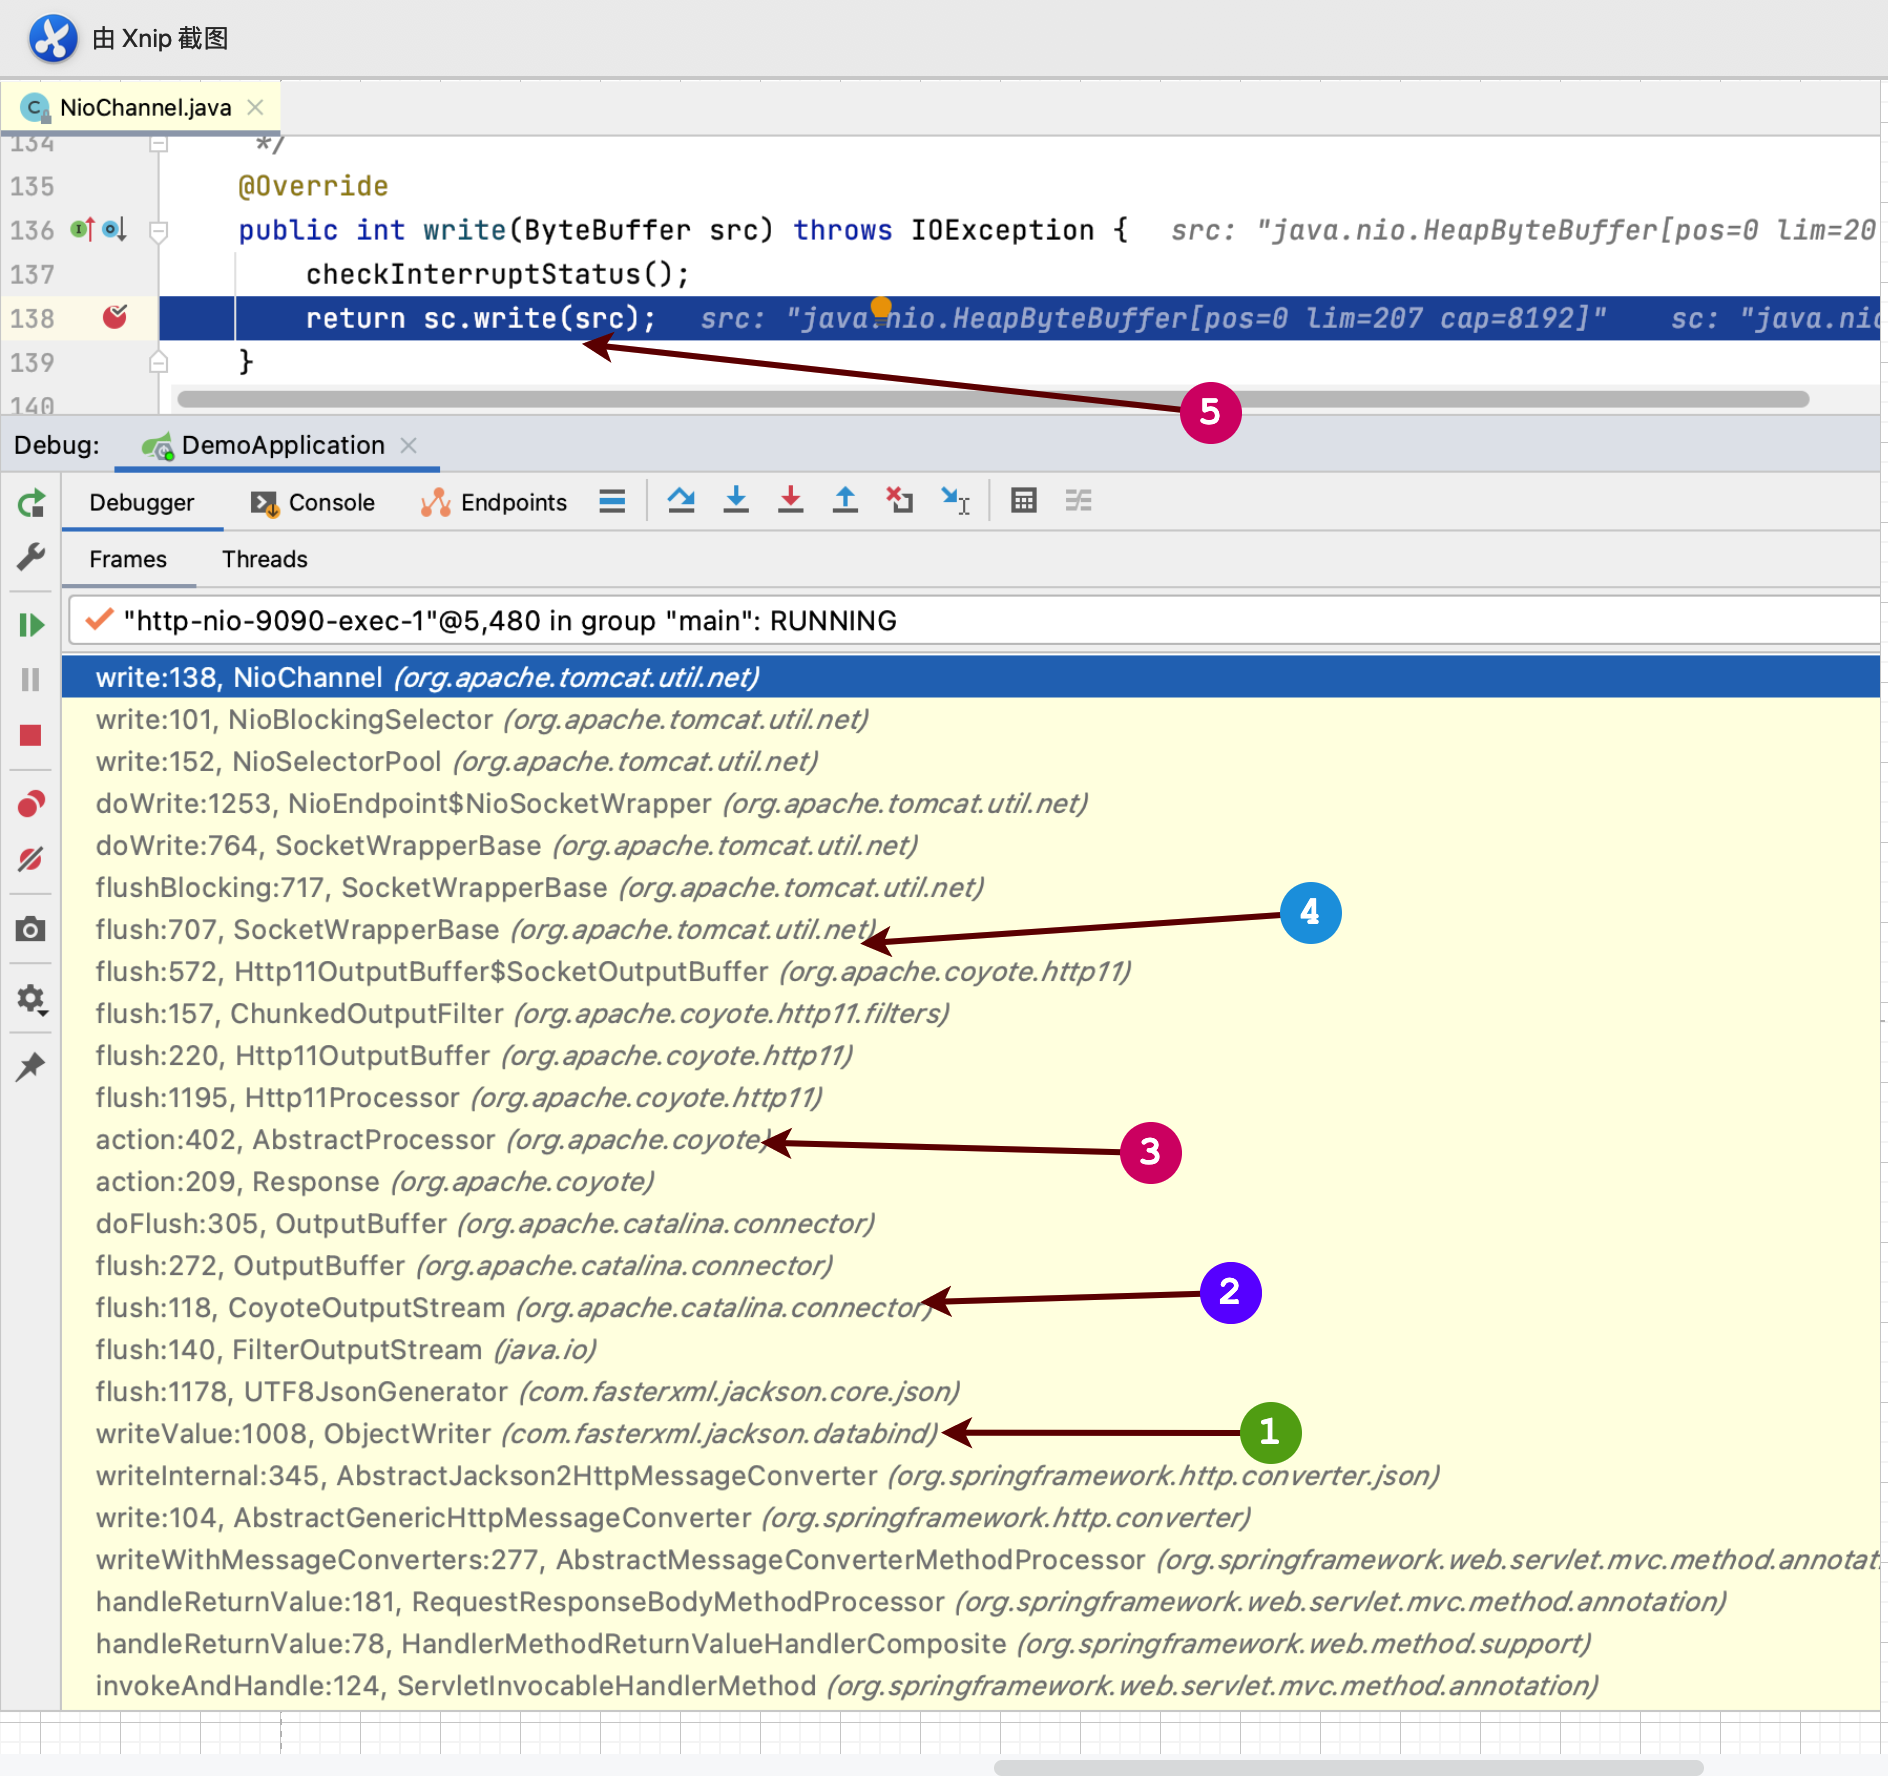Select frame write:152, NioSelectorPool
1888x1776 pixels.
(x=970, y=761)
